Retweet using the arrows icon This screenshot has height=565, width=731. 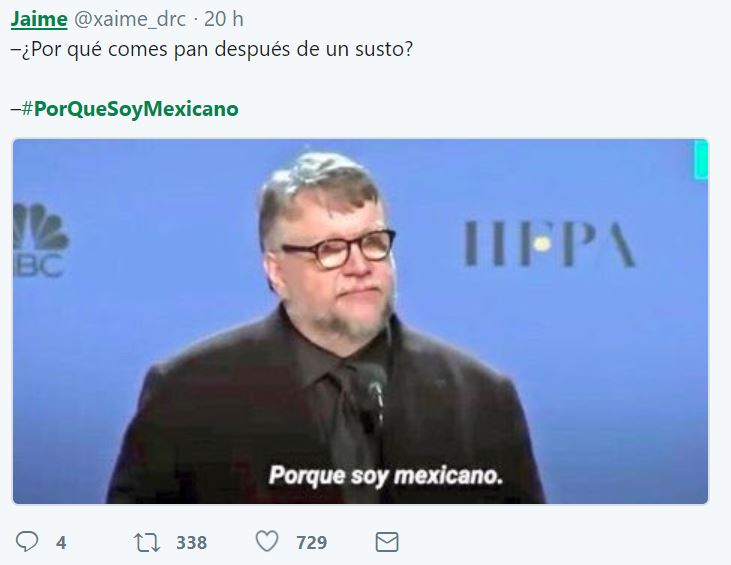(147, 543)
